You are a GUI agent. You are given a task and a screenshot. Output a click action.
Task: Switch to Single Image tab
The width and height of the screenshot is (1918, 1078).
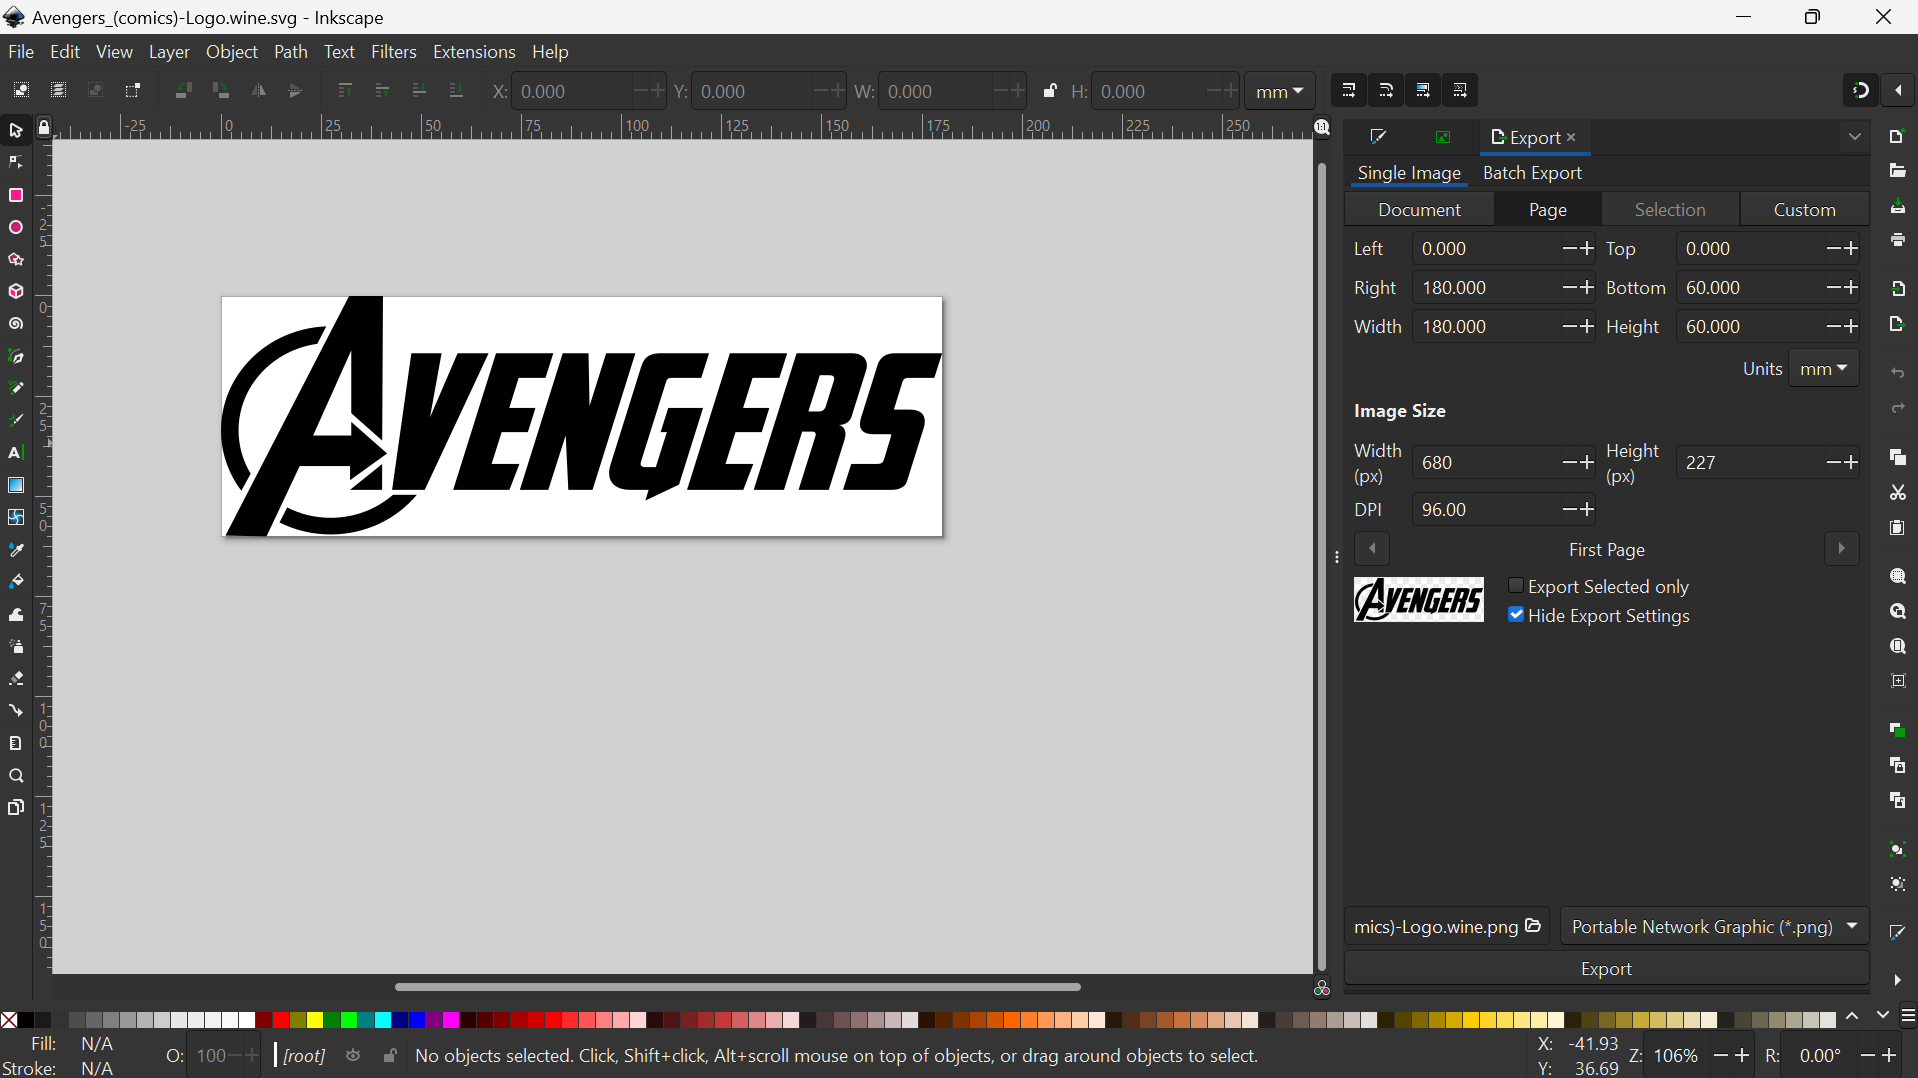coord(1409,173)
